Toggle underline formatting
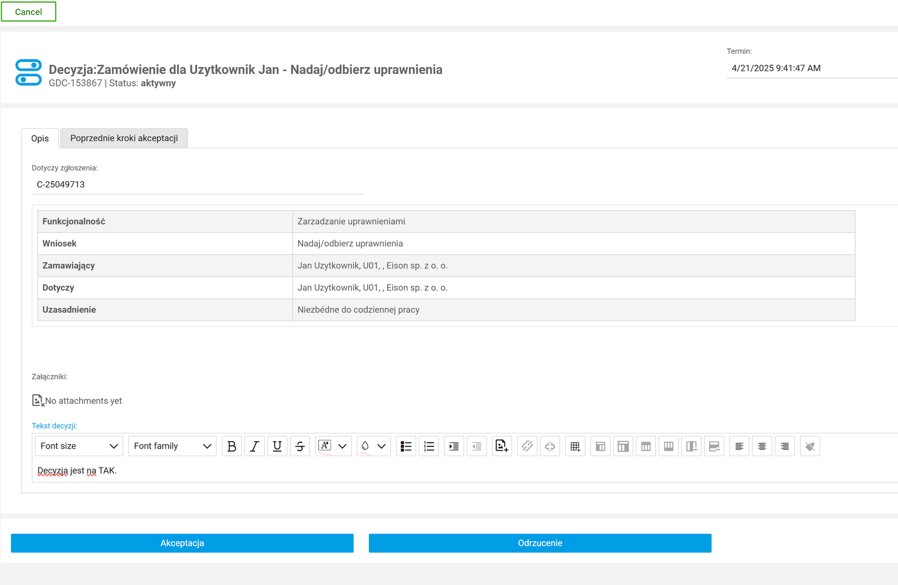The image size is (898, 585). click(277, 447)
